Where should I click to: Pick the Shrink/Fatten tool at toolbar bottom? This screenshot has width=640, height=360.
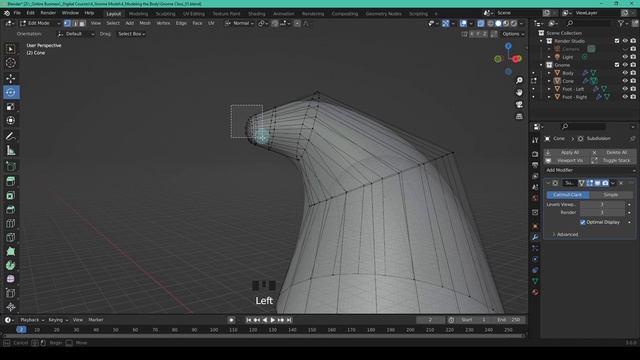tap(11, 307)
